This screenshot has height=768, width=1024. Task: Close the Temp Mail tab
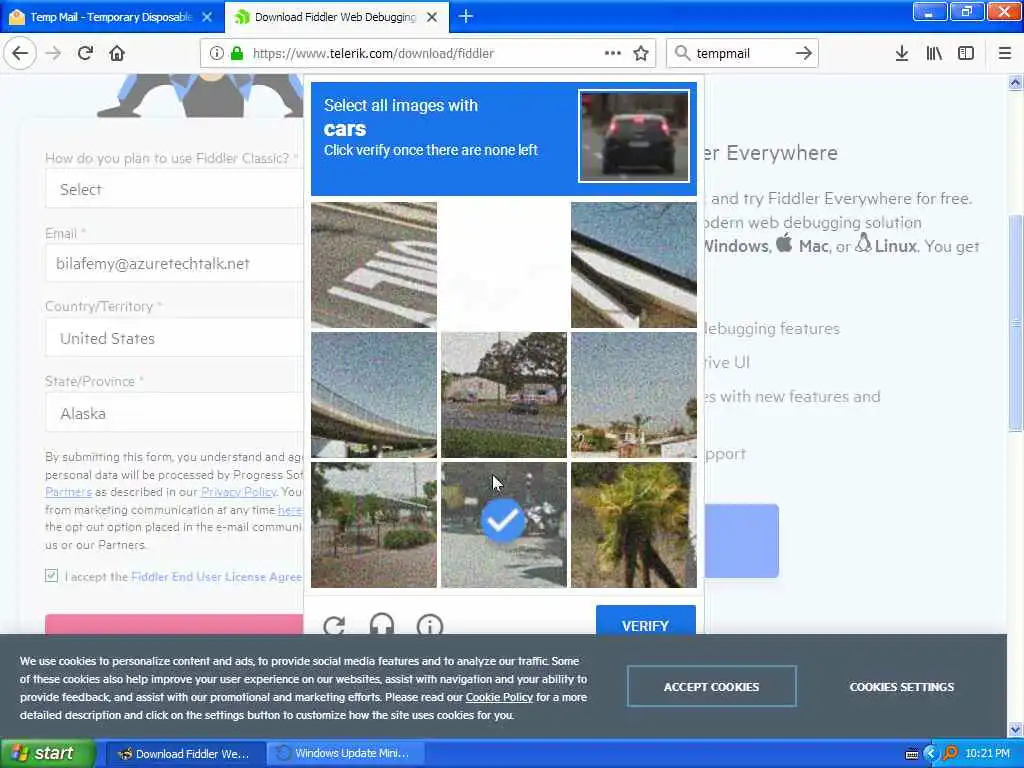[207, 17]
